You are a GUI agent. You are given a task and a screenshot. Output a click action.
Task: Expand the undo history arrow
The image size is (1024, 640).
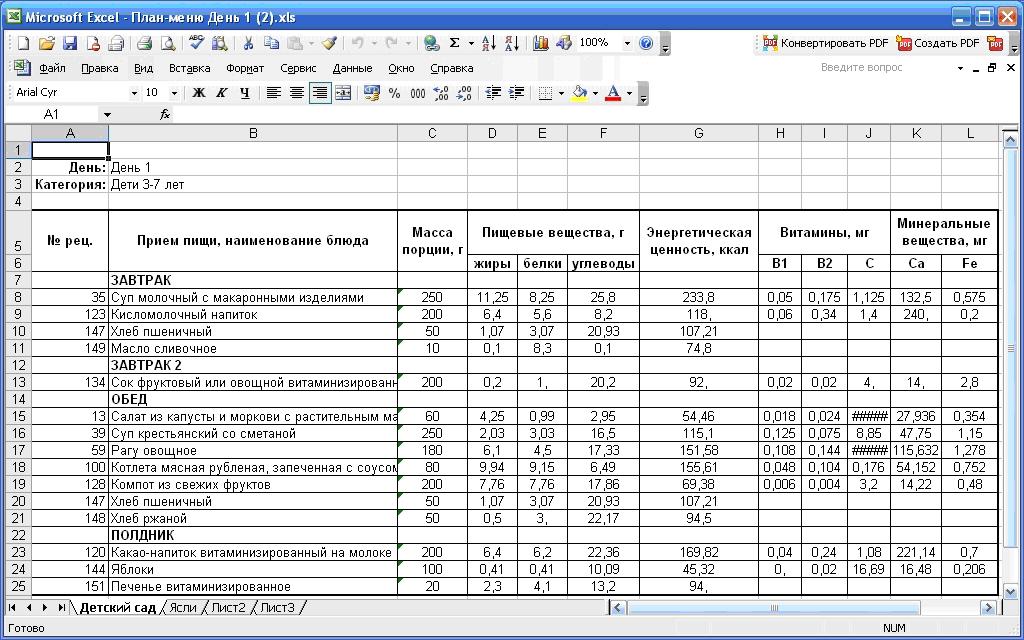[x=374, y=44]
